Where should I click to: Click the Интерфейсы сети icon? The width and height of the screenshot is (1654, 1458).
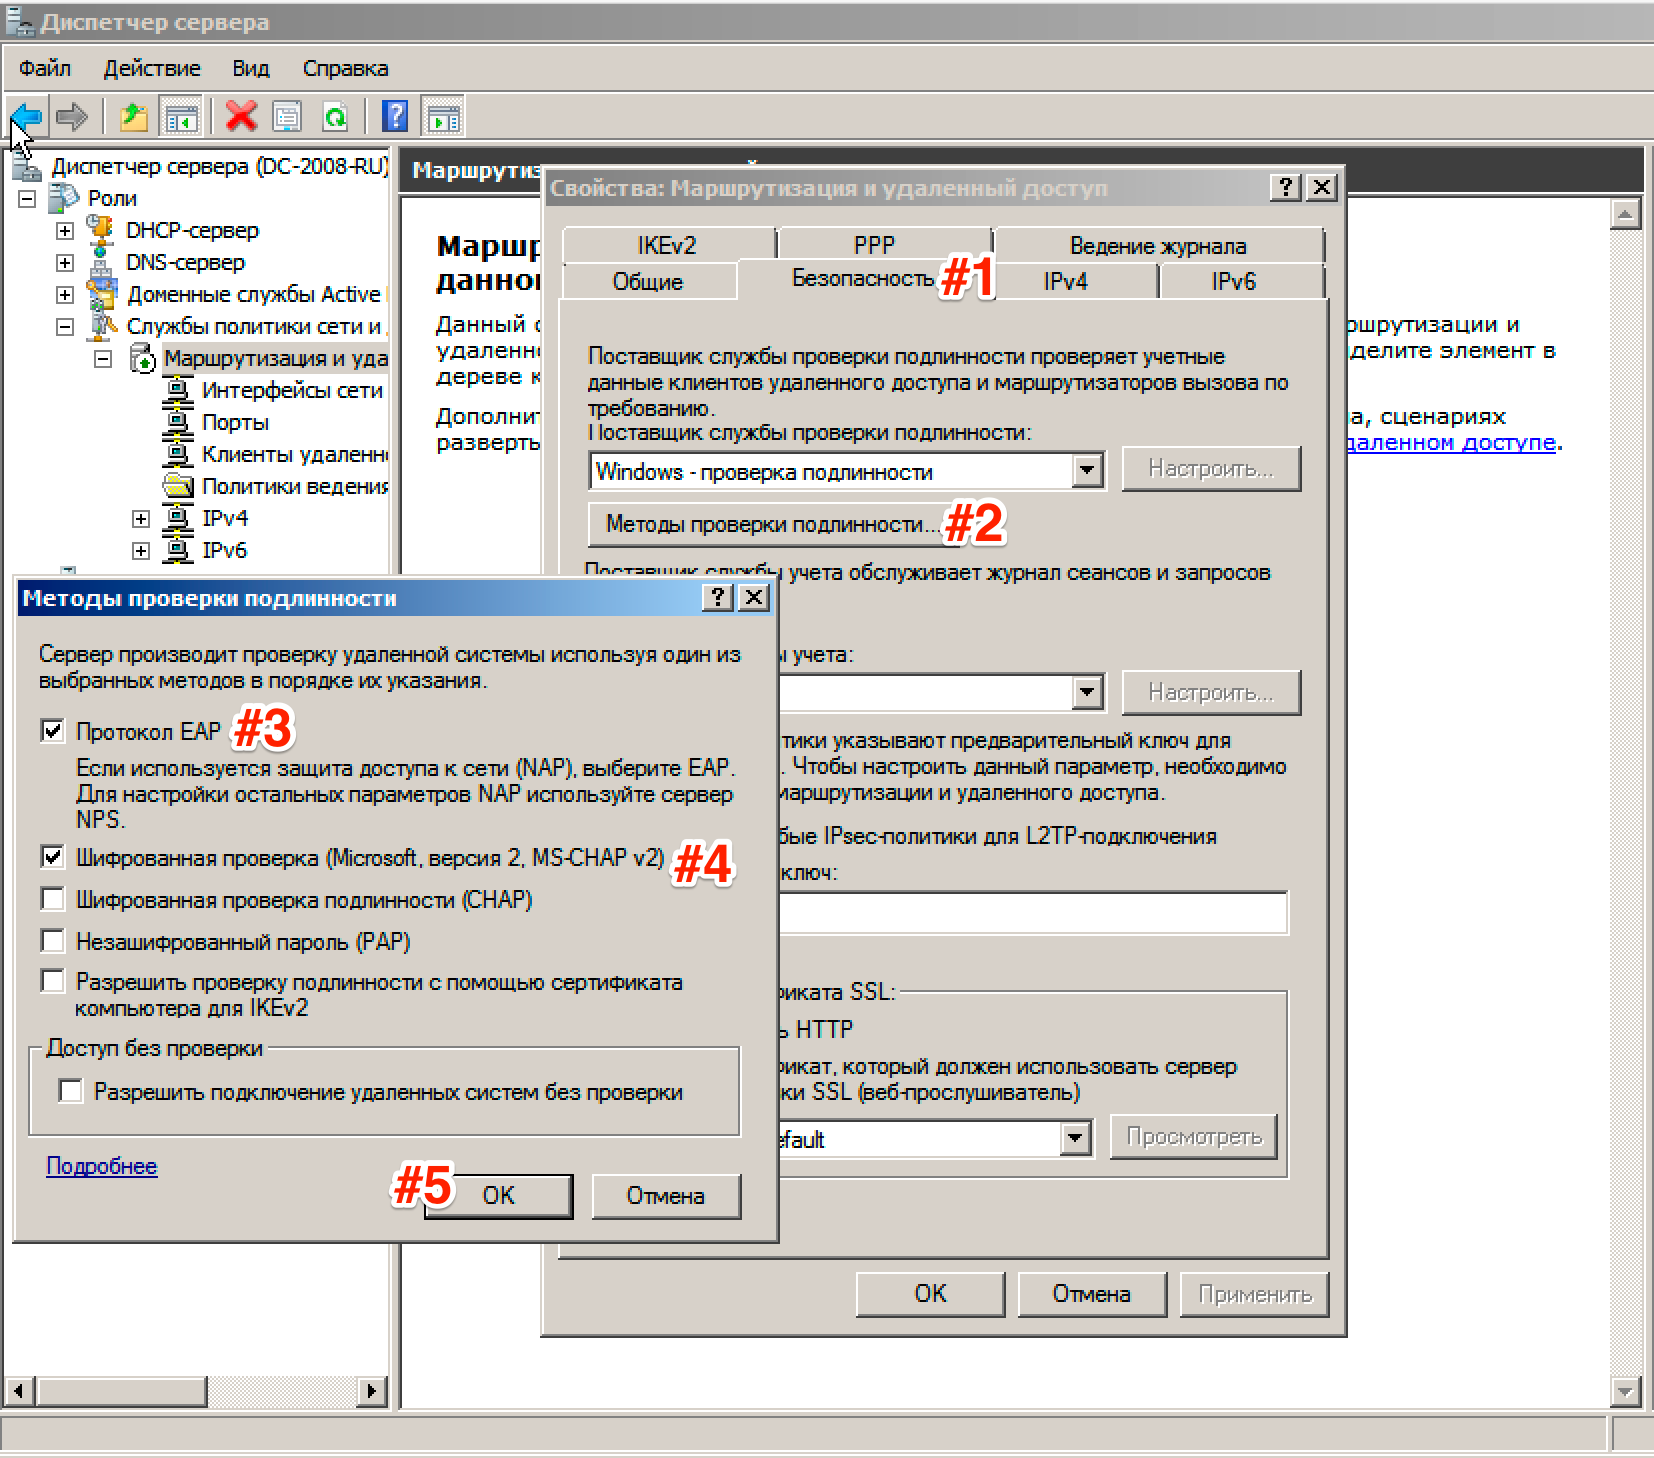[x=178, y=390]
